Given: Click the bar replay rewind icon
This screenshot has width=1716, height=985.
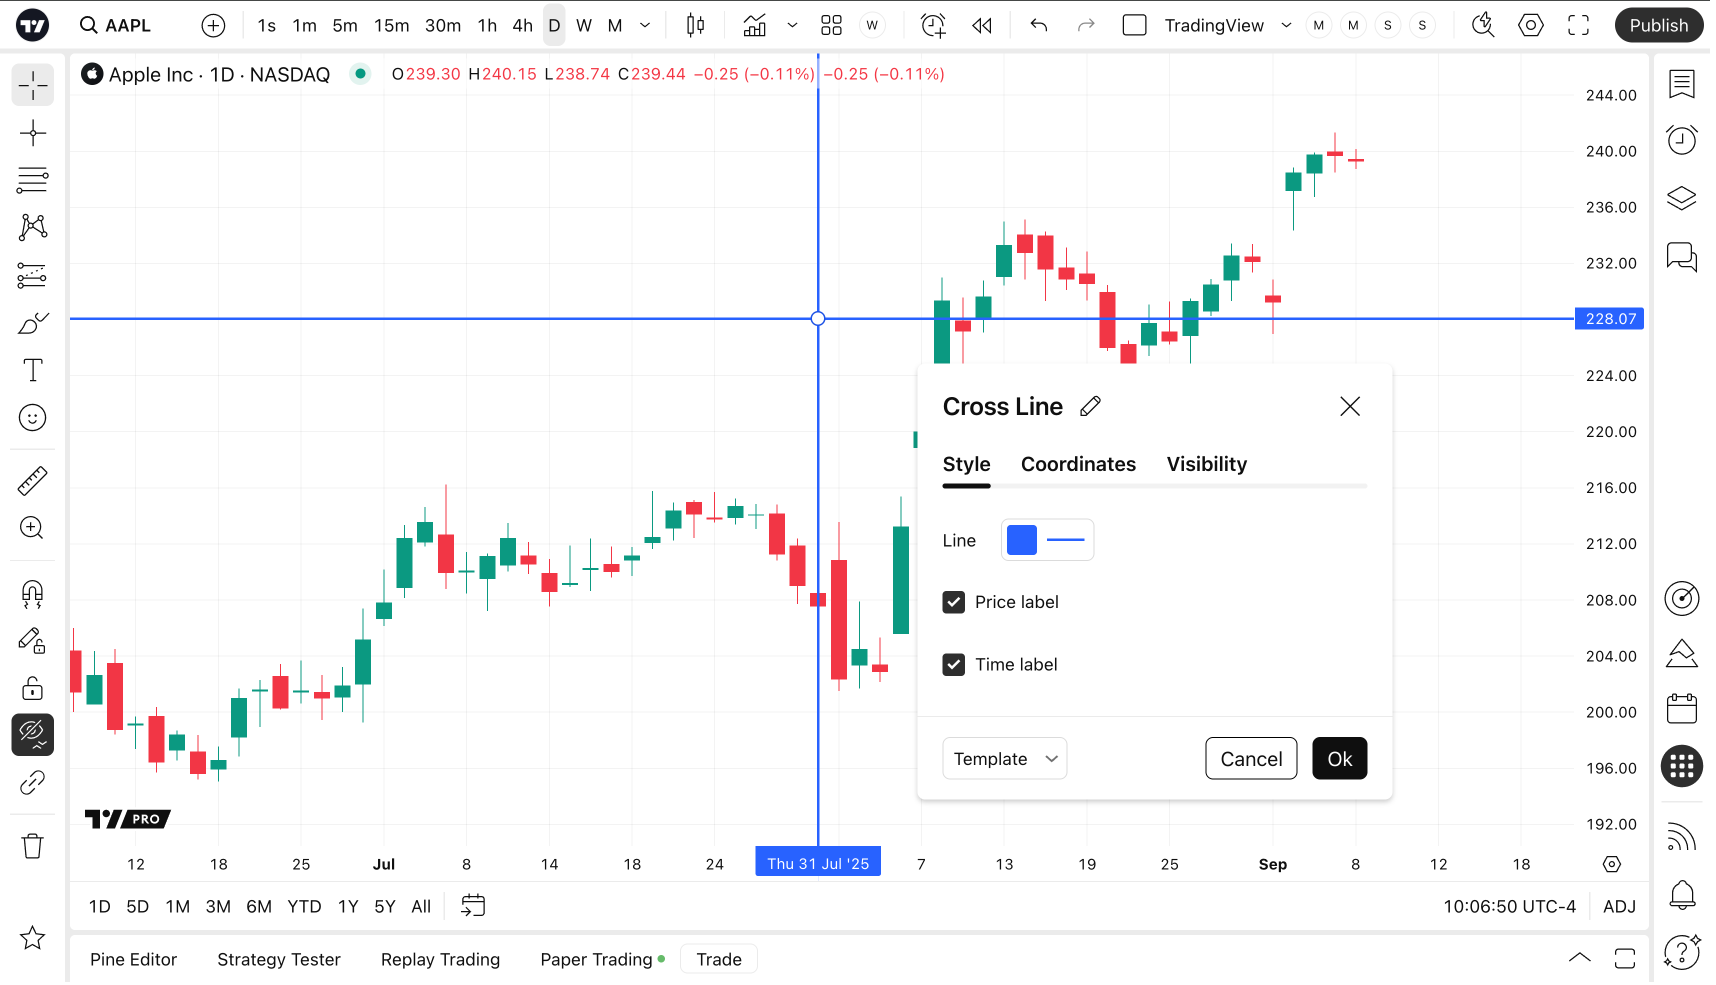Looking at the screenshot, I should point(983,26).
